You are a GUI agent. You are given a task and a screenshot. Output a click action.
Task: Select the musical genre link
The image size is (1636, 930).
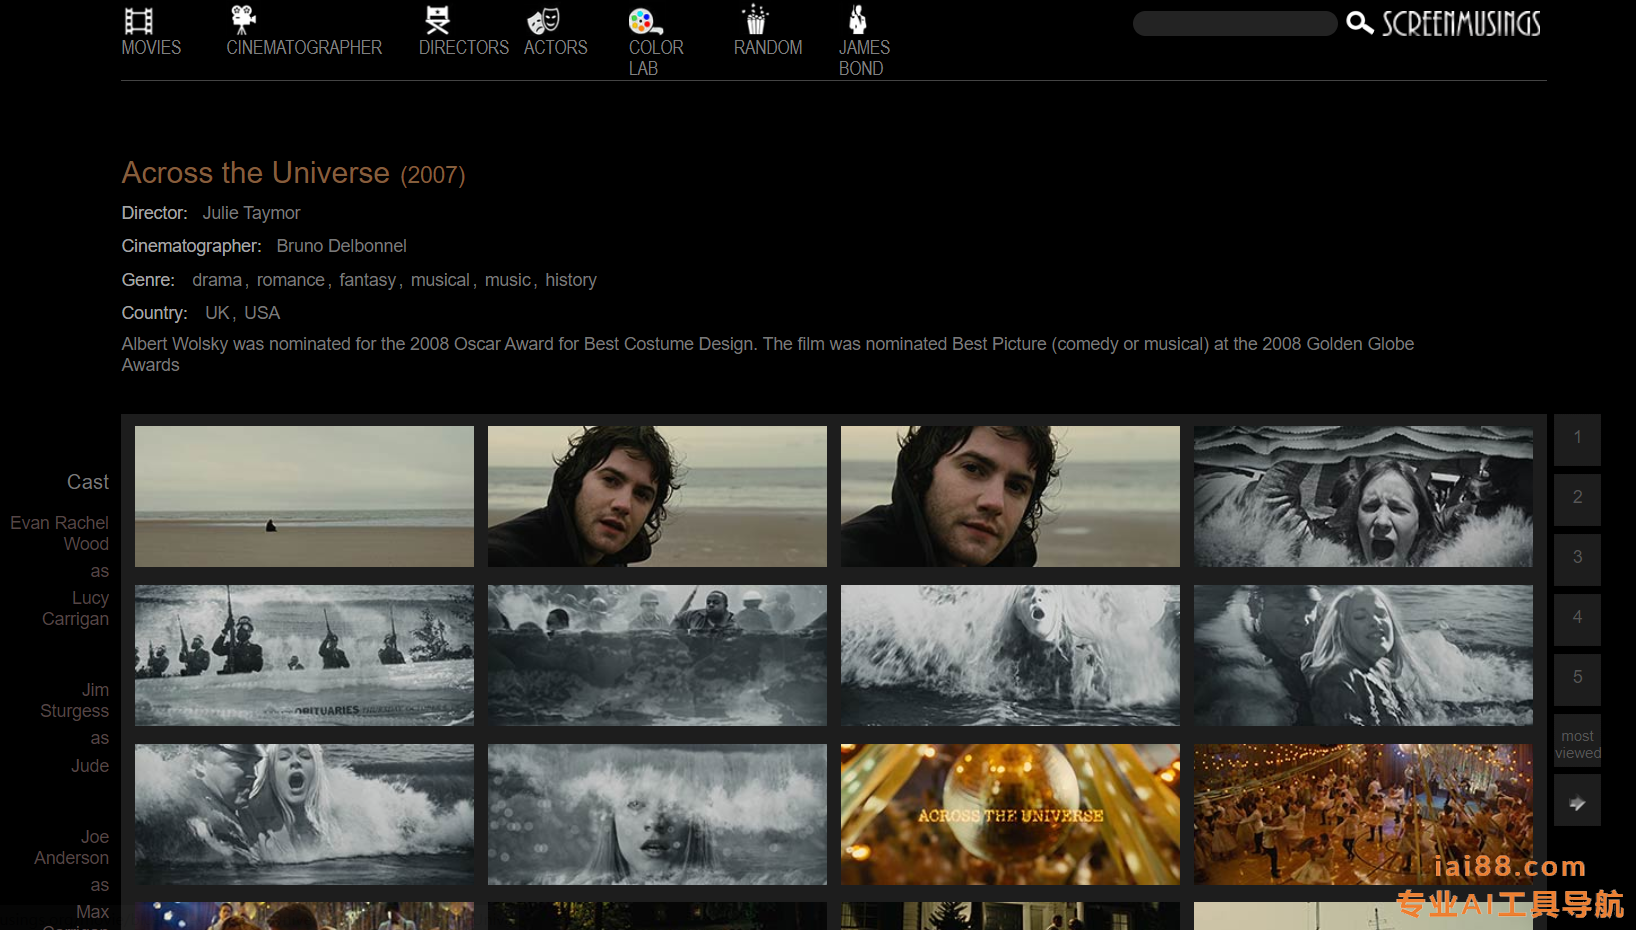(440, 280)
